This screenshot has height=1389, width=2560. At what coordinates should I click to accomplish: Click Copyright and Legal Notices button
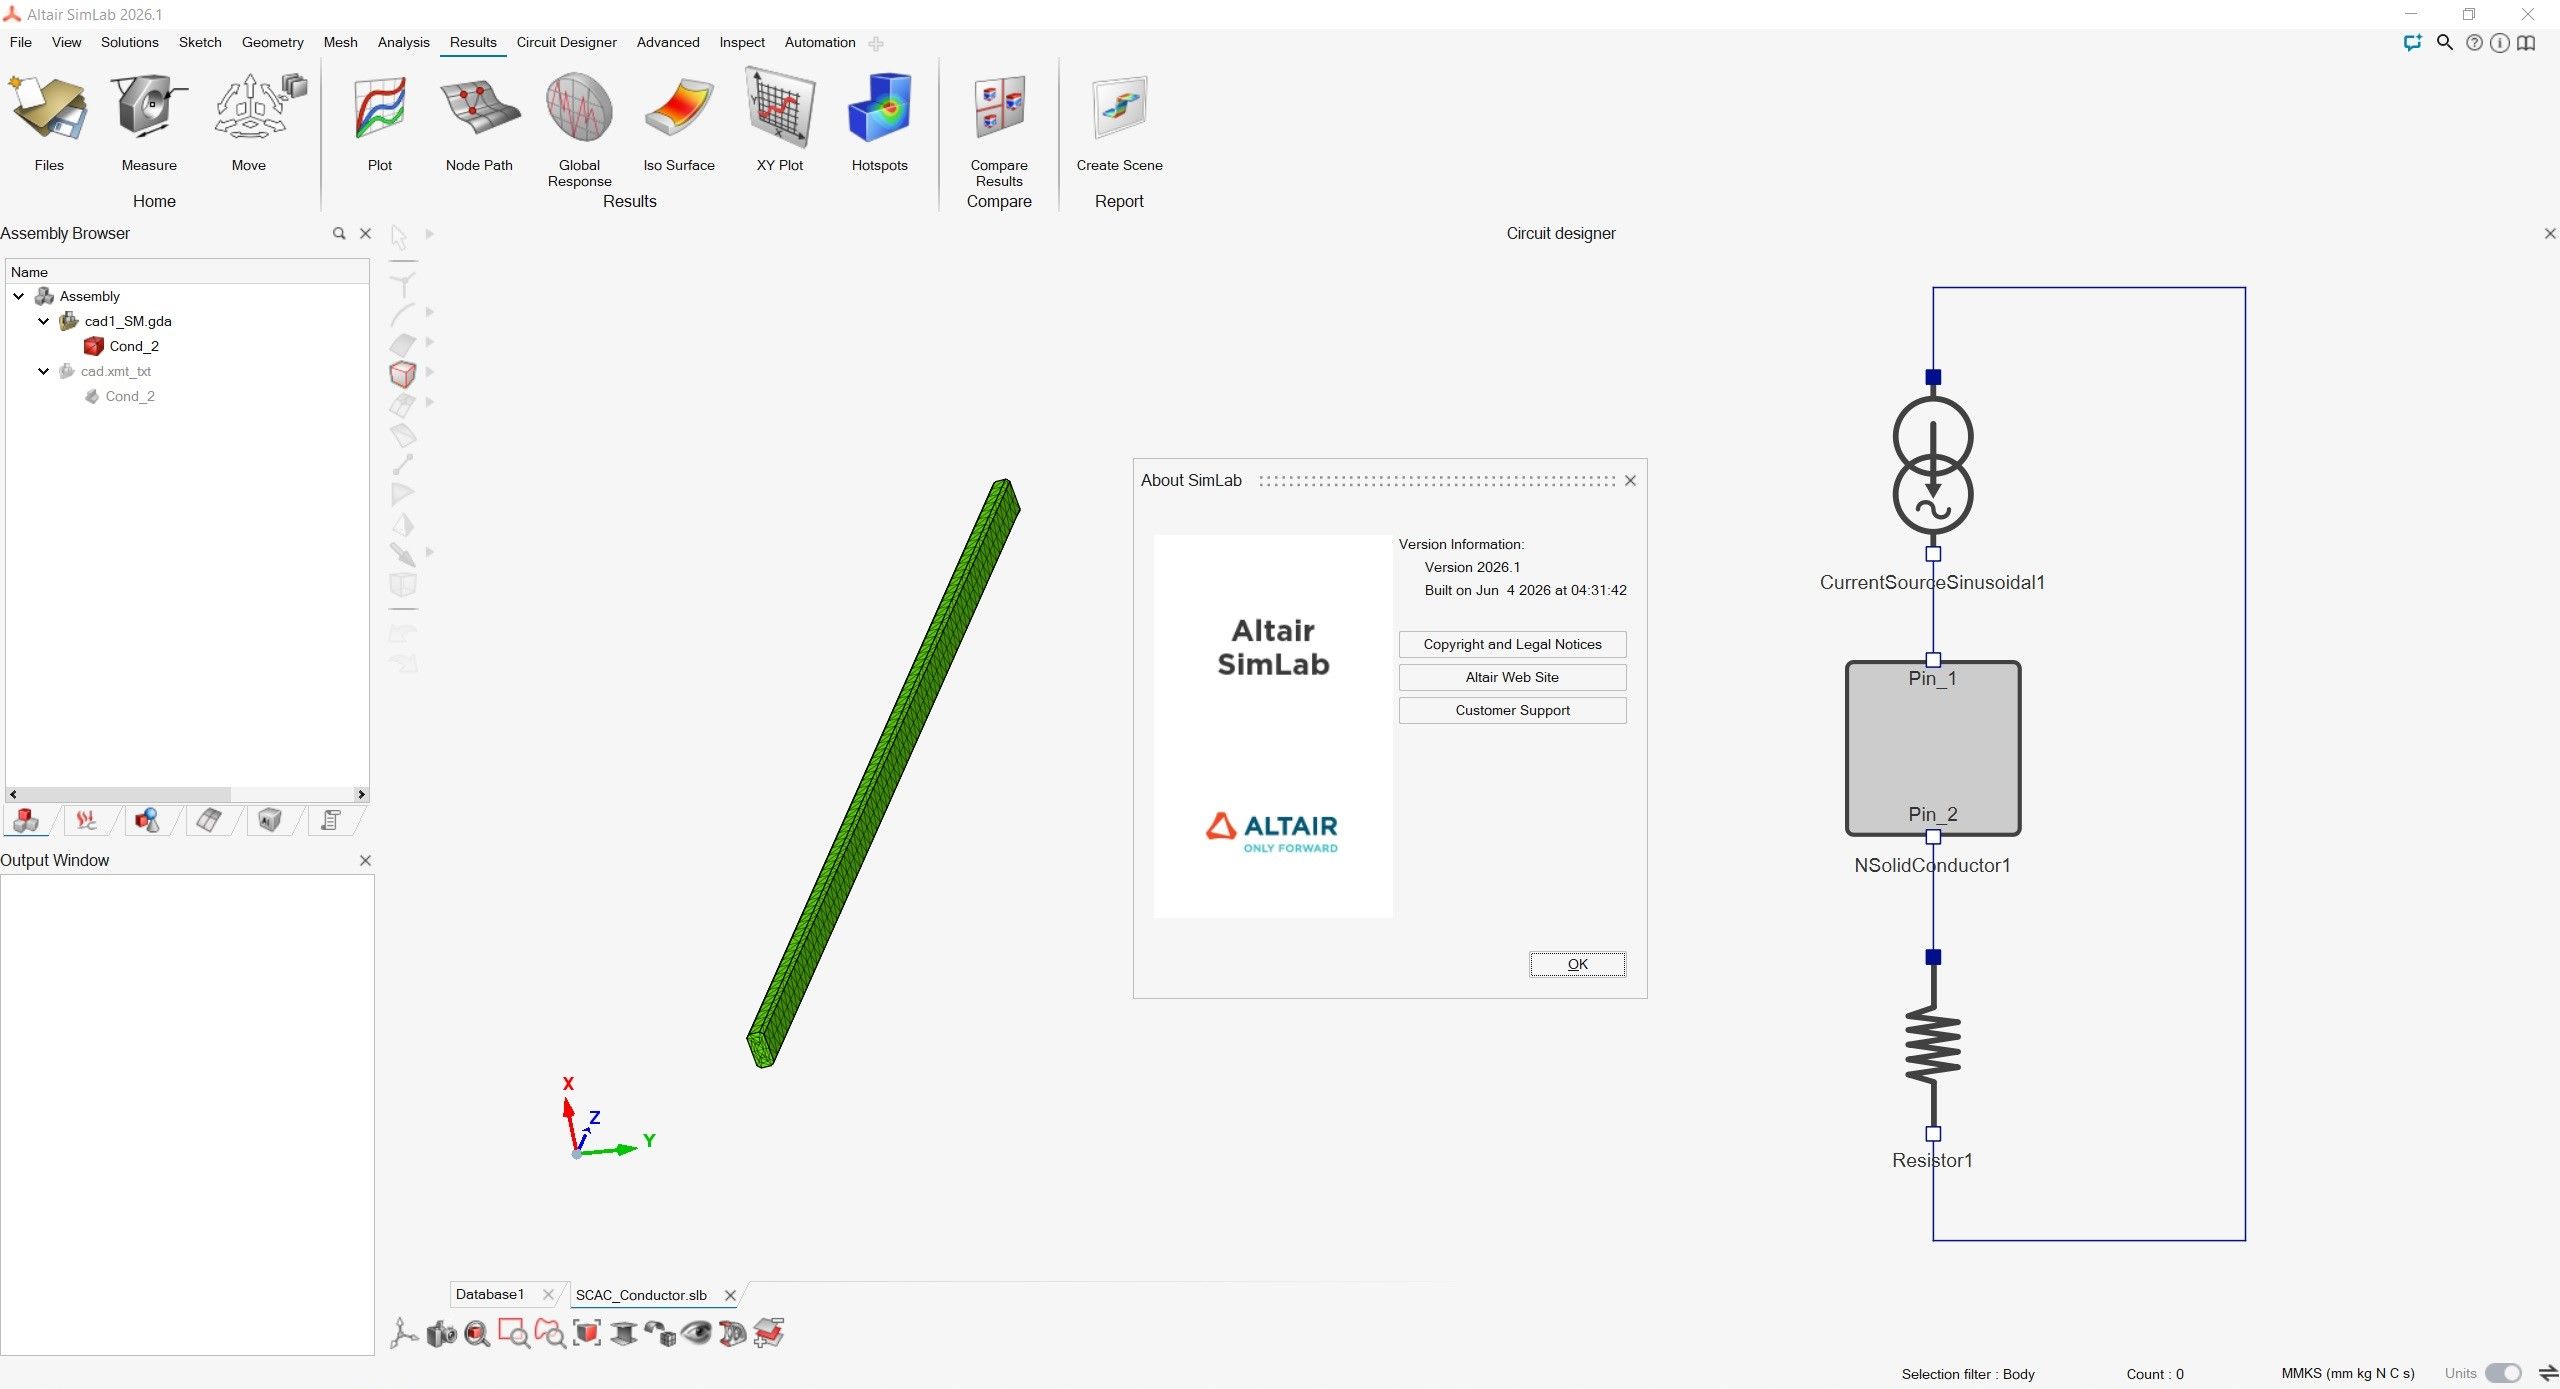[x=1512, y=644]
